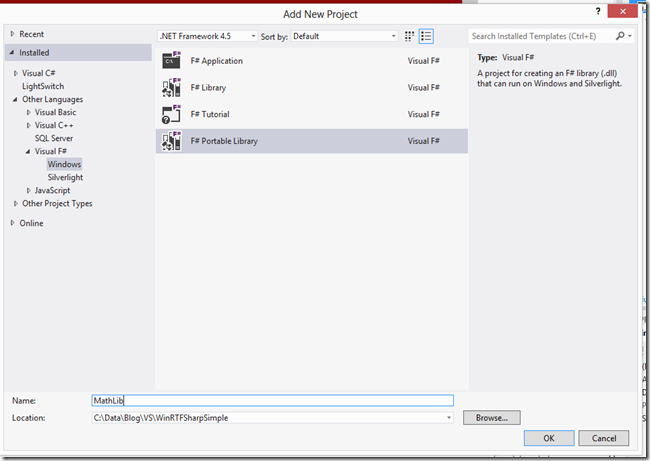This screenshot has width=650, height=461.
Task: Expand the JavaScript node
Action: (x=29, y=190)
